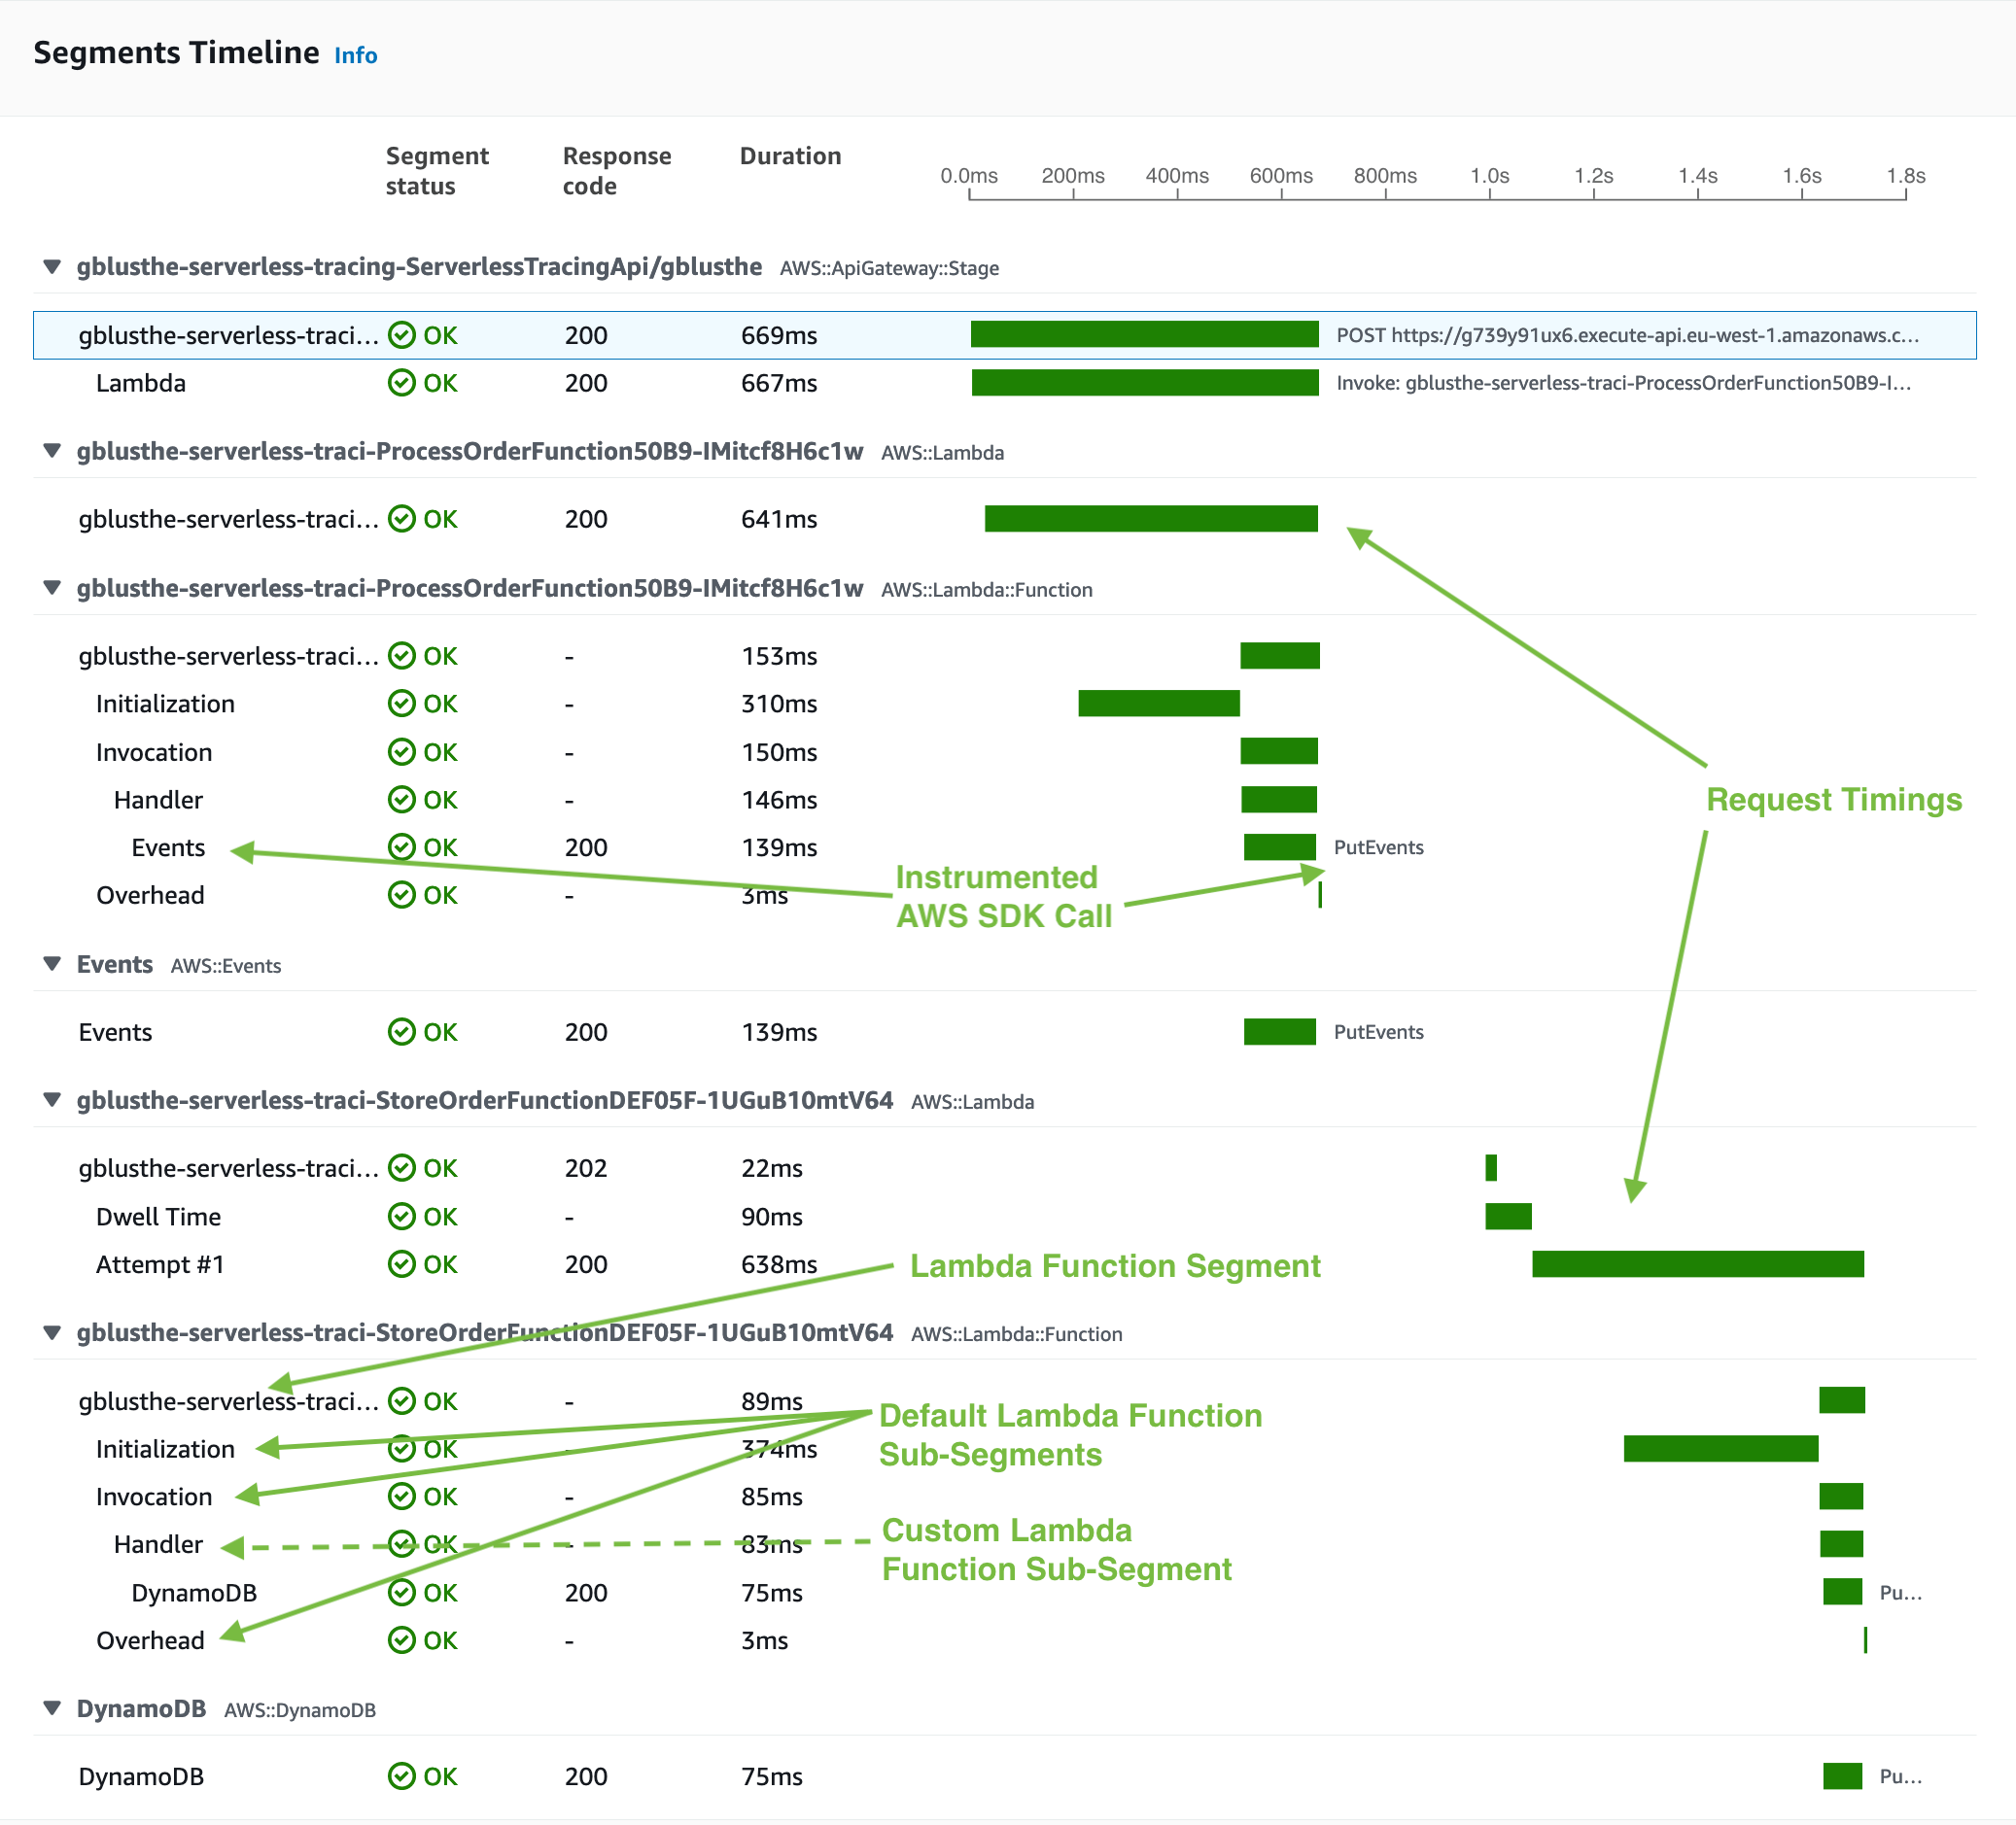
Task: Collapse the ProcessOrderFunction AWS::Lambda group
Action: [52, 451]
